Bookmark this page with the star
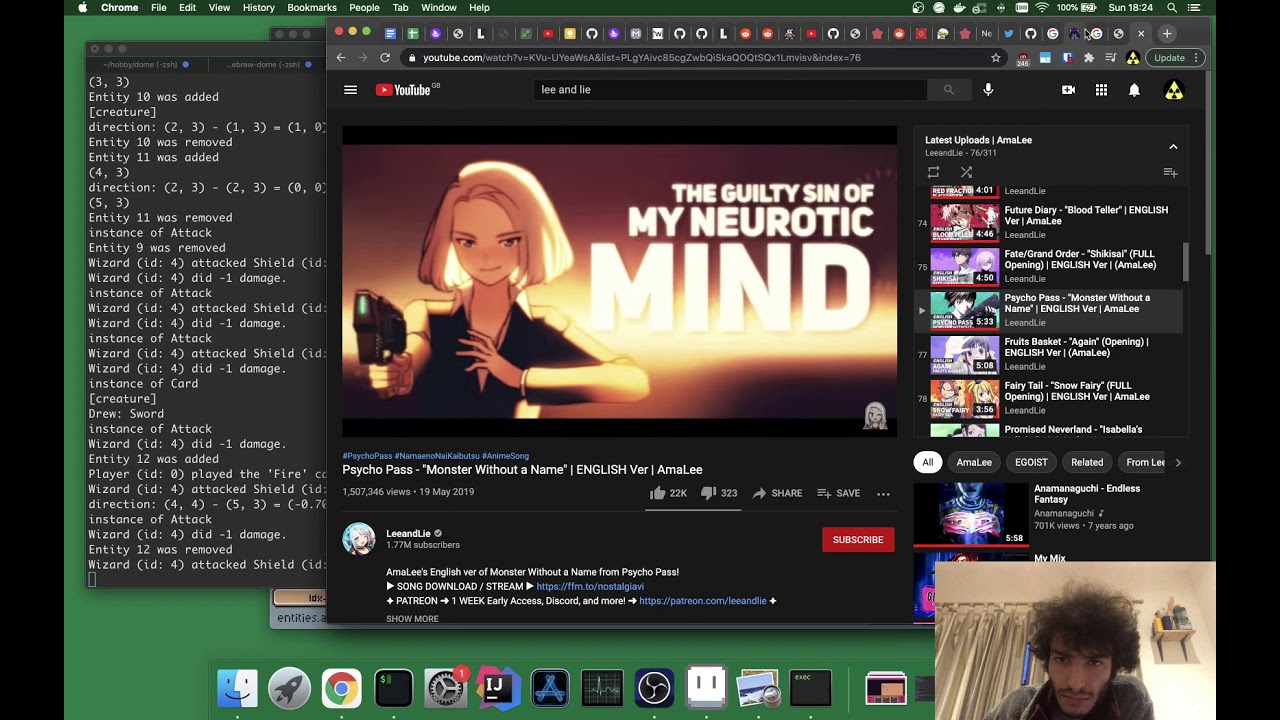 [995, 58]
